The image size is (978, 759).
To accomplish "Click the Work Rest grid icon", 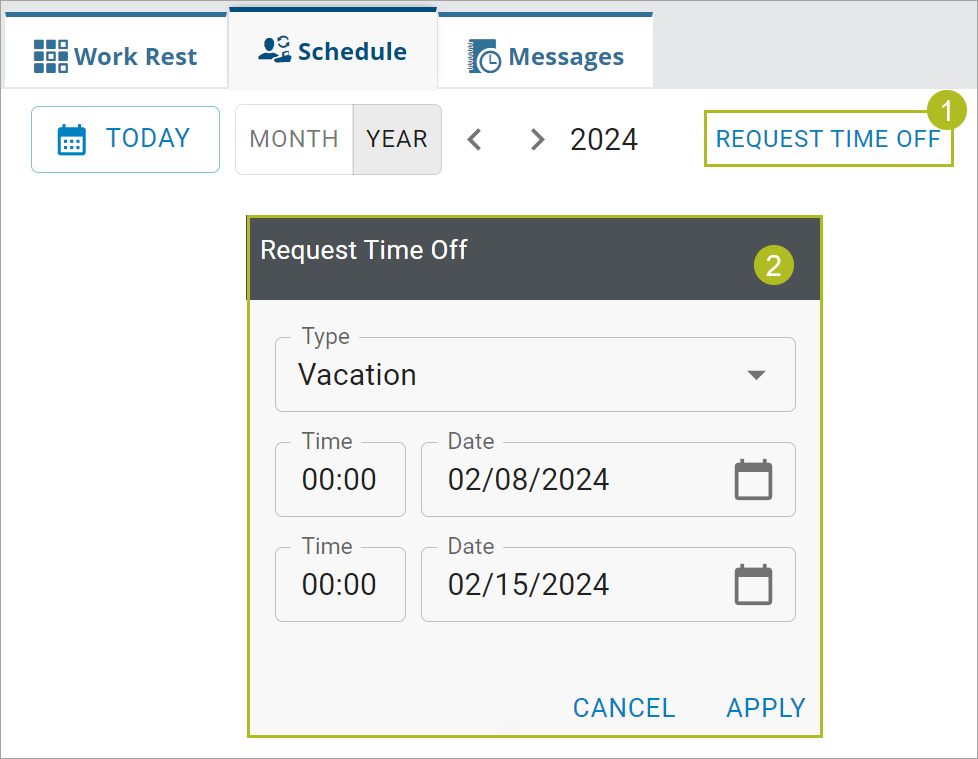I will tap(51, 56).
